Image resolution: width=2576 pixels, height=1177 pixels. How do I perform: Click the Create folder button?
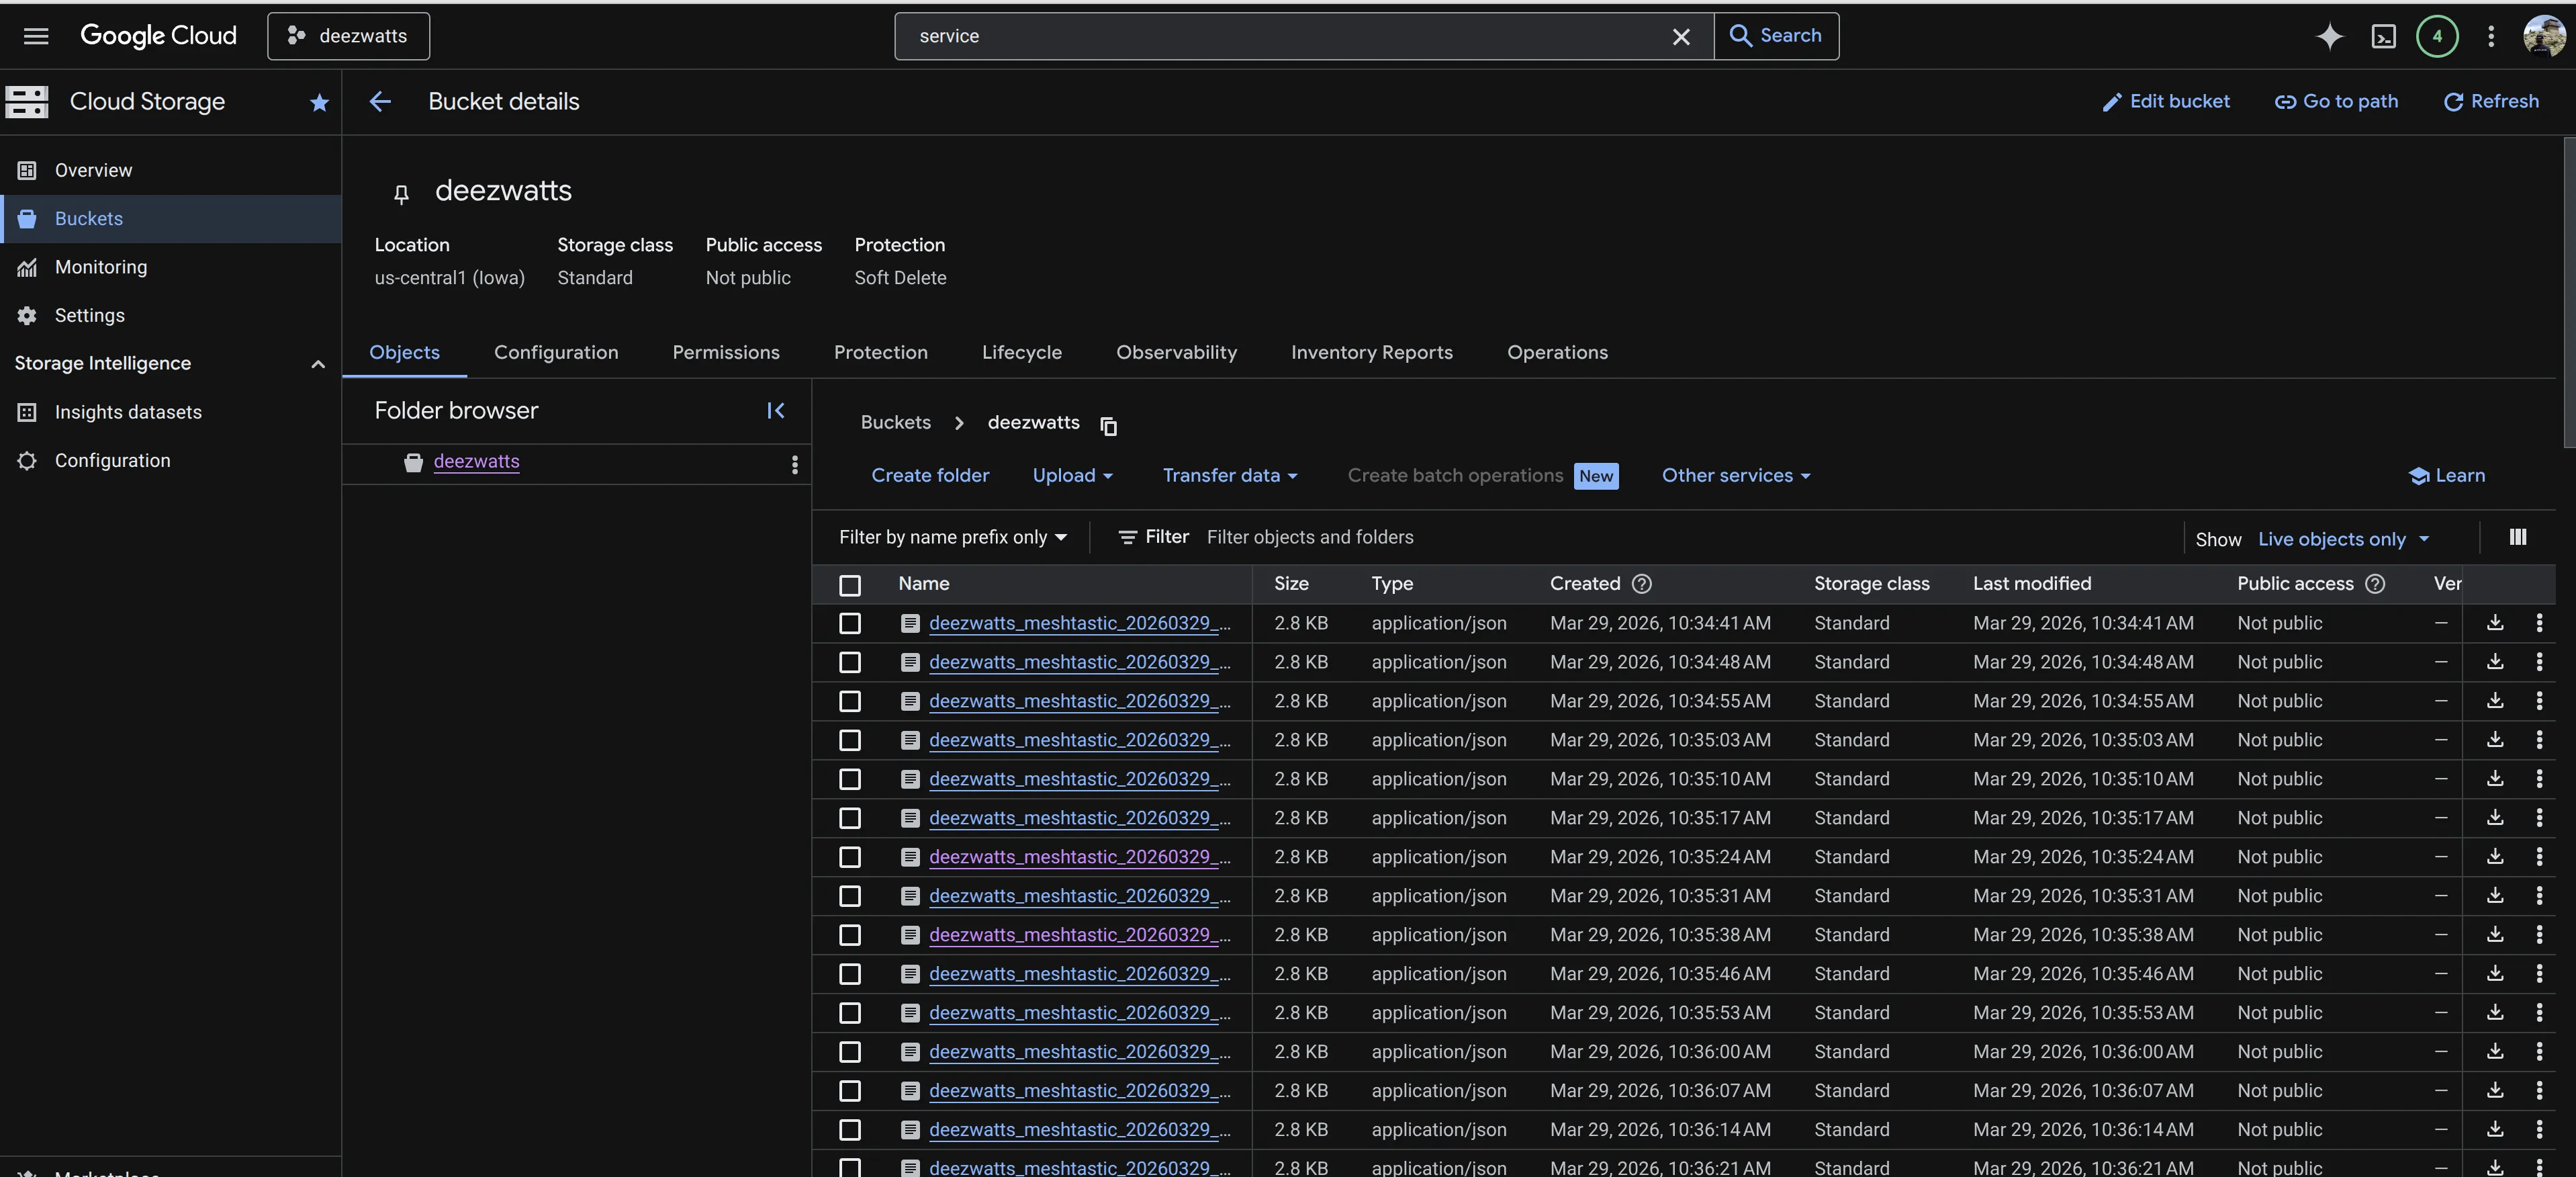pyautogui.click(x=929, y=476)
